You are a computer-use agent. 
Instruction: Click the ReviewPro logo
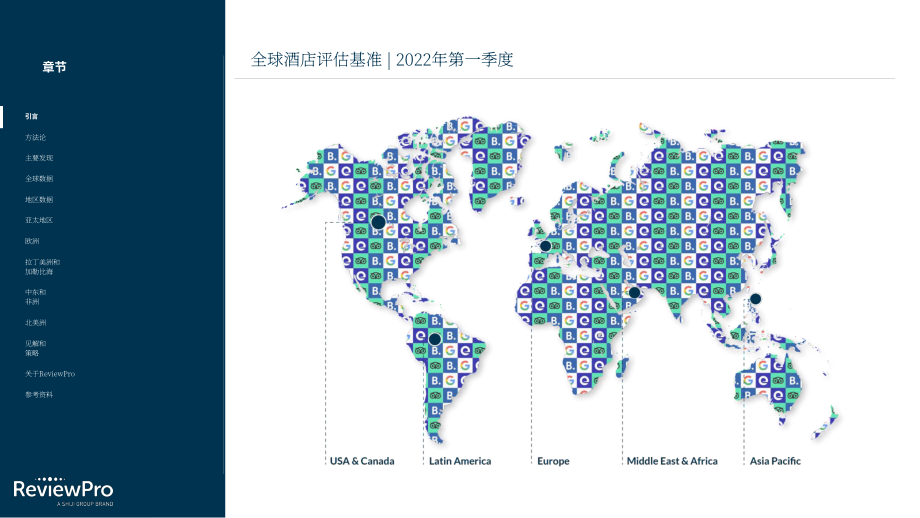tap(63, 492)
